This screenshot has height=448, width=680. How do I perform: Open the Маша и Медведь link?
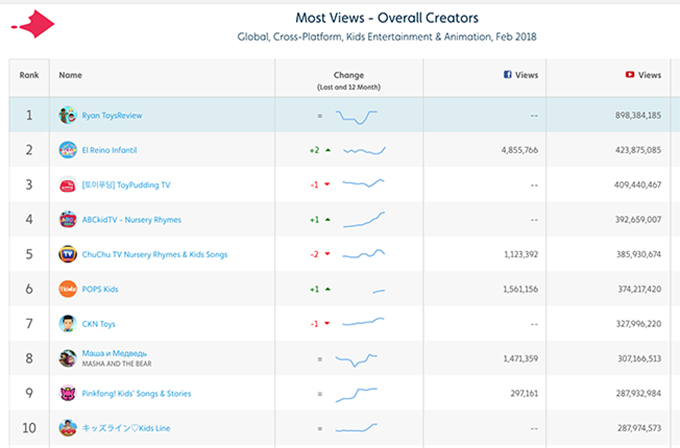pyautogui.click(x=114, y=353)
